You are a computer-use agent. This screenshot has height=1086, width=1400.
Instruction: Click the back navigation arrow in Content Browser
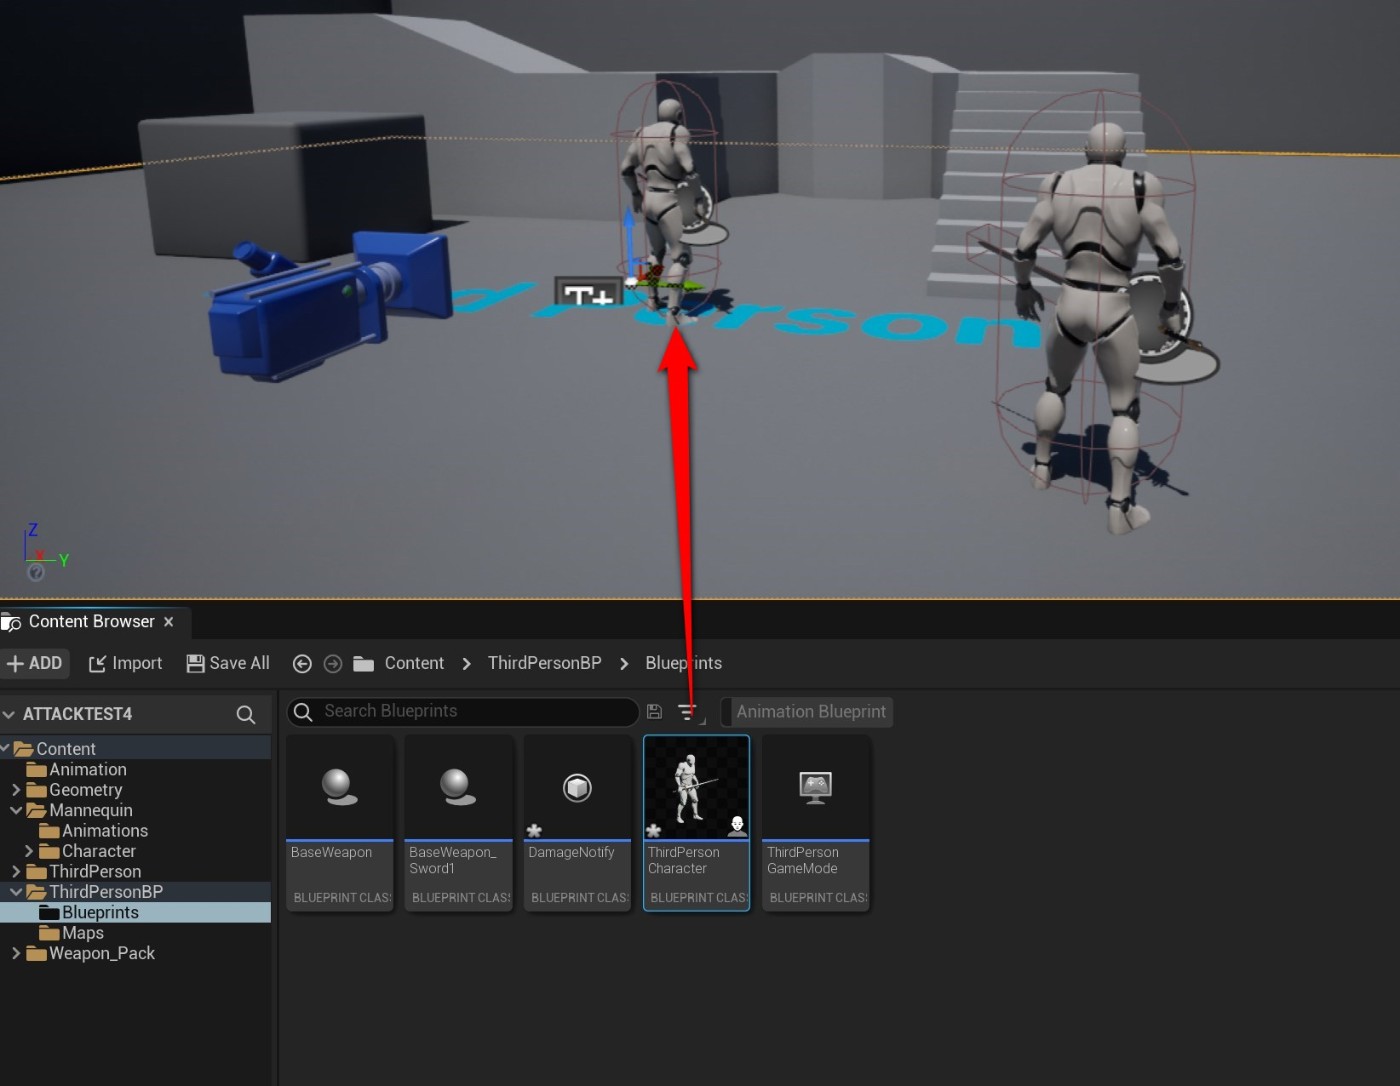click(302, 663)
